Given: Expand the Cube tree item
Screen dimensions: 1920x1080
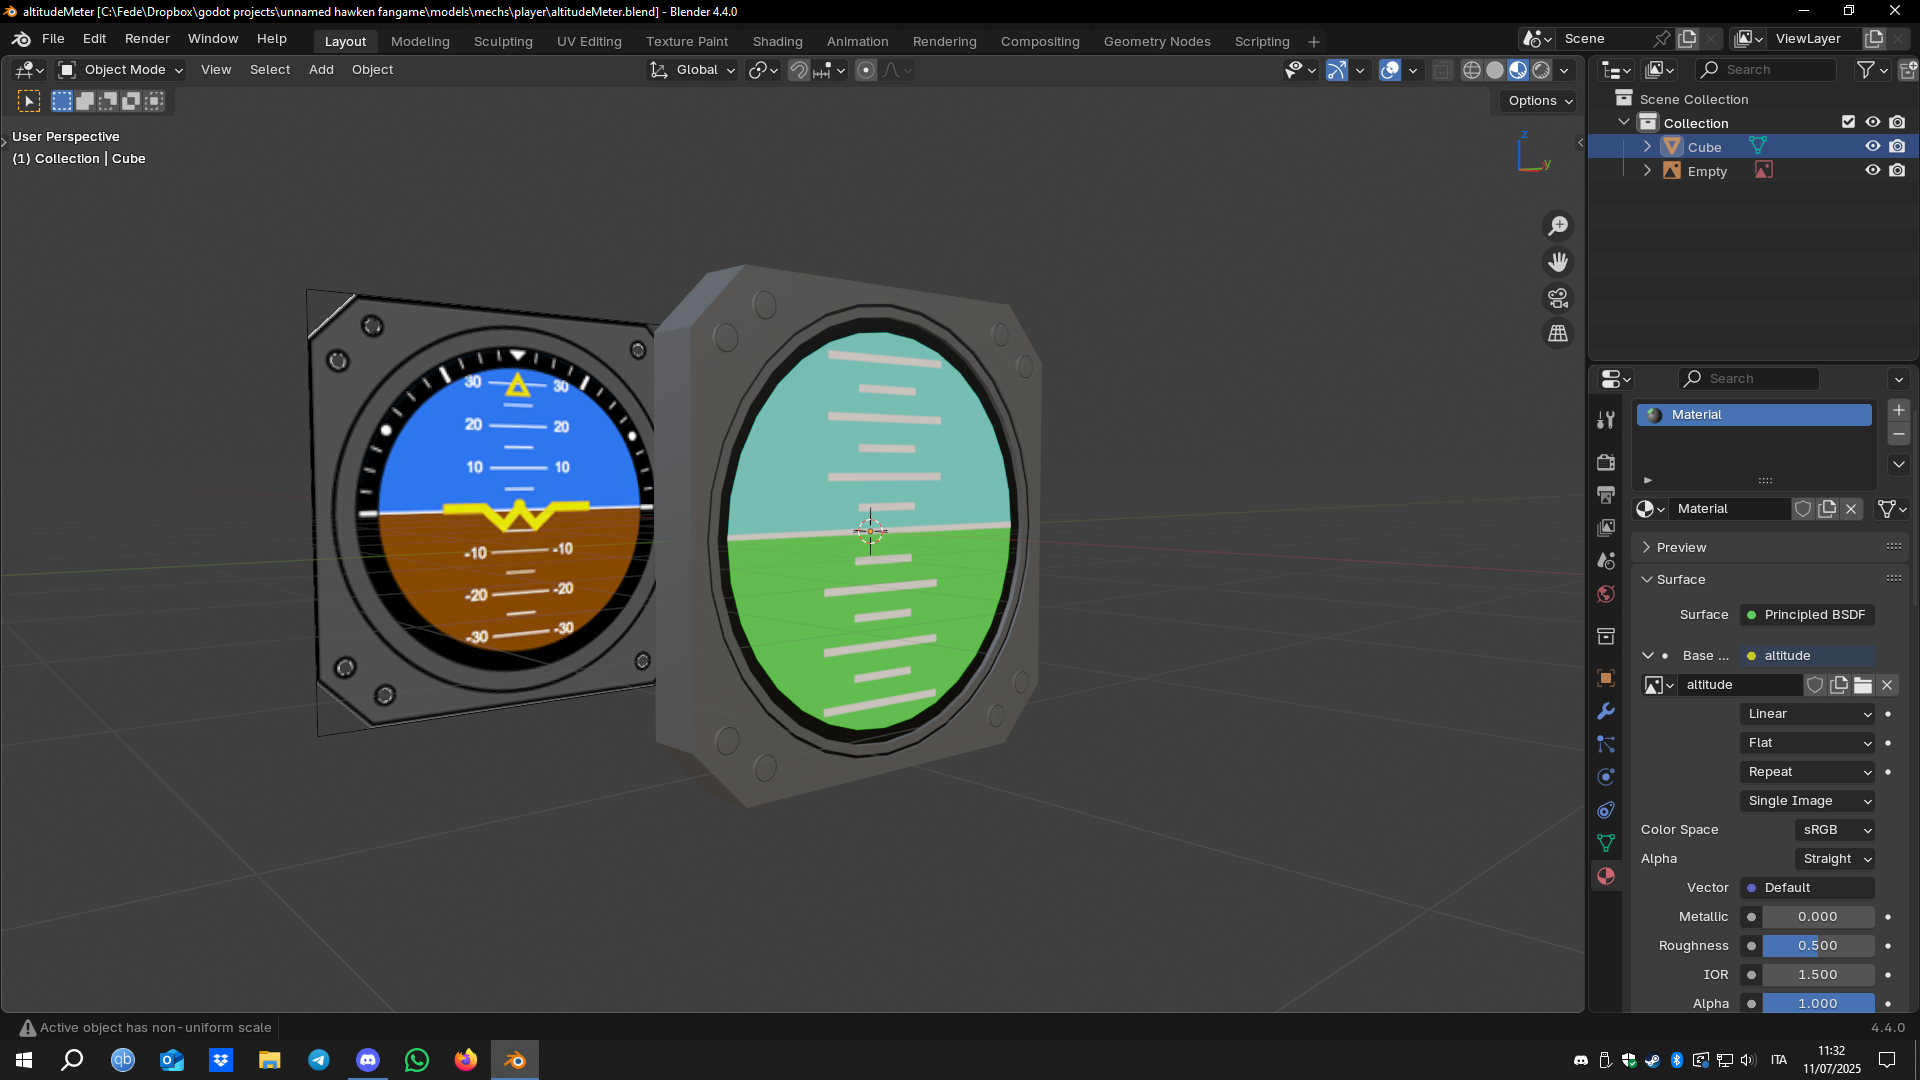Looking at the screenshot, I should [x=1647, y=147].
